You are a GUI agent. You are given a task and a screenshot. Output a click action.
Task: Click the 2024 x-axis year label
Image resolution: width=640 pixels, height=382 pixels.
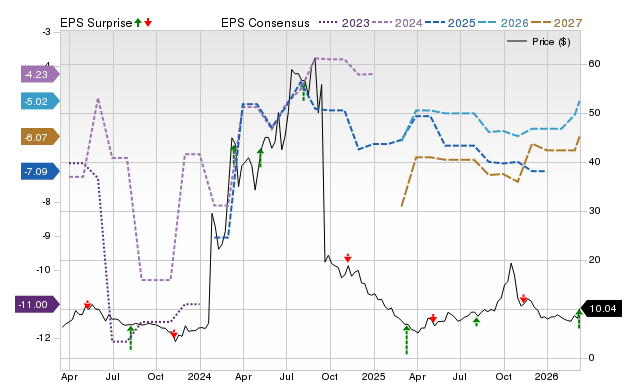(x=200, y=376)
